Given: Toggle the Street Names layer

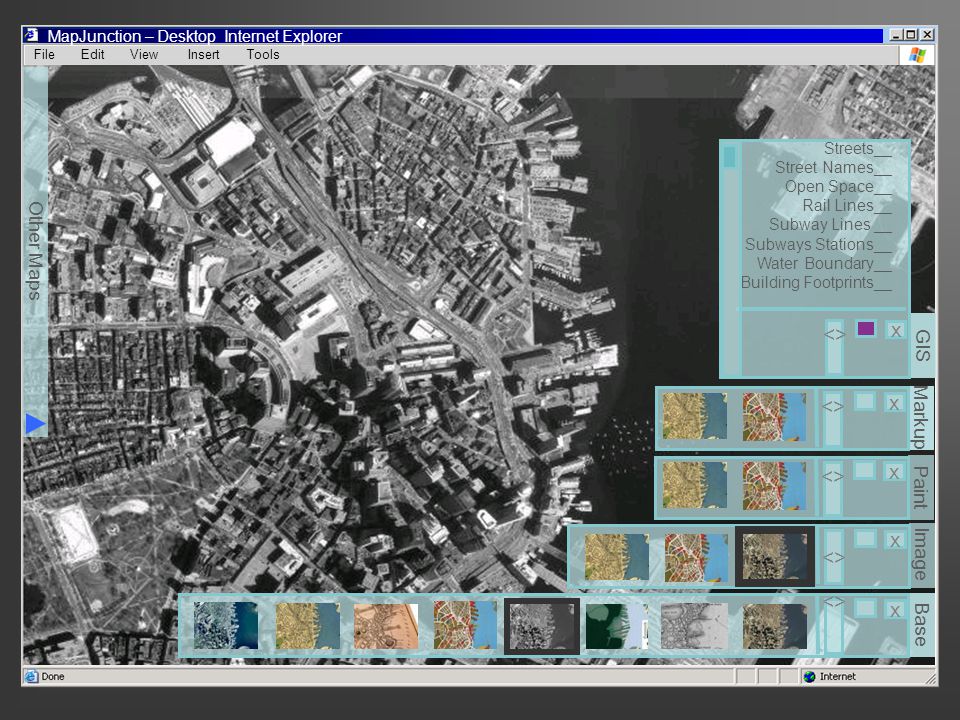Looking at the screenshot, I should click(x=833, y=168).
